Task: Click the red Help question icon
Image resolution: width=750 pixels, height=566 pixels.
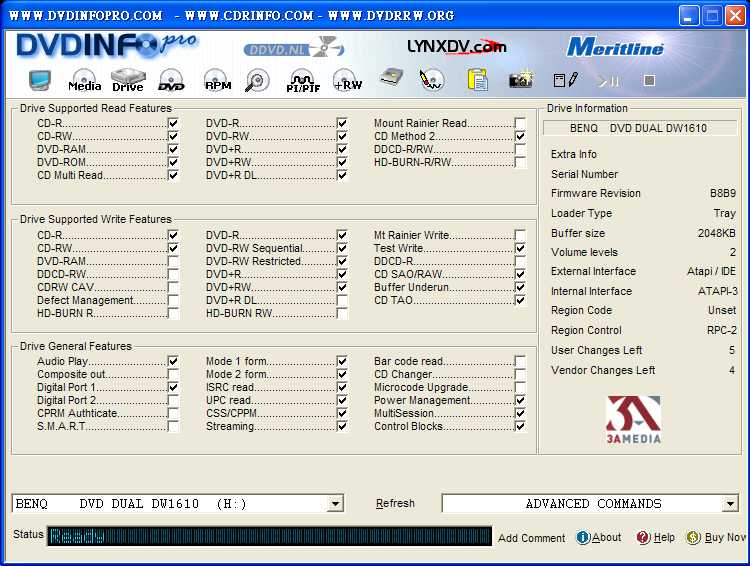Action: tap(643, 538)
